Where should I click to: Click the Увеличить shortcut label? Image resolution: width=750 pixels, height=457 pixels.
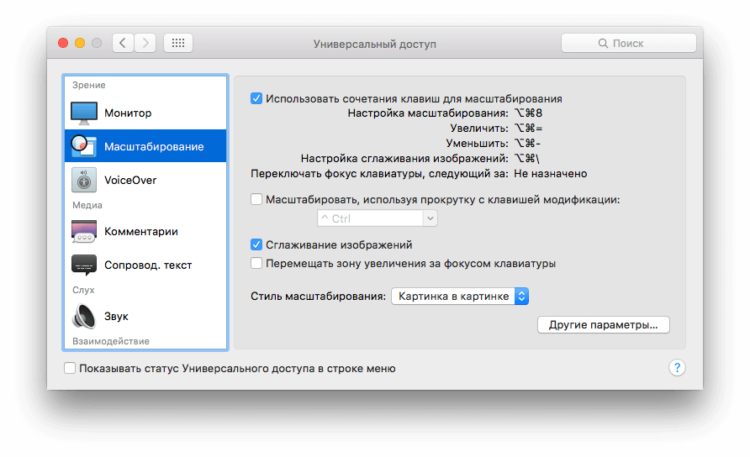tap(479, 128)
